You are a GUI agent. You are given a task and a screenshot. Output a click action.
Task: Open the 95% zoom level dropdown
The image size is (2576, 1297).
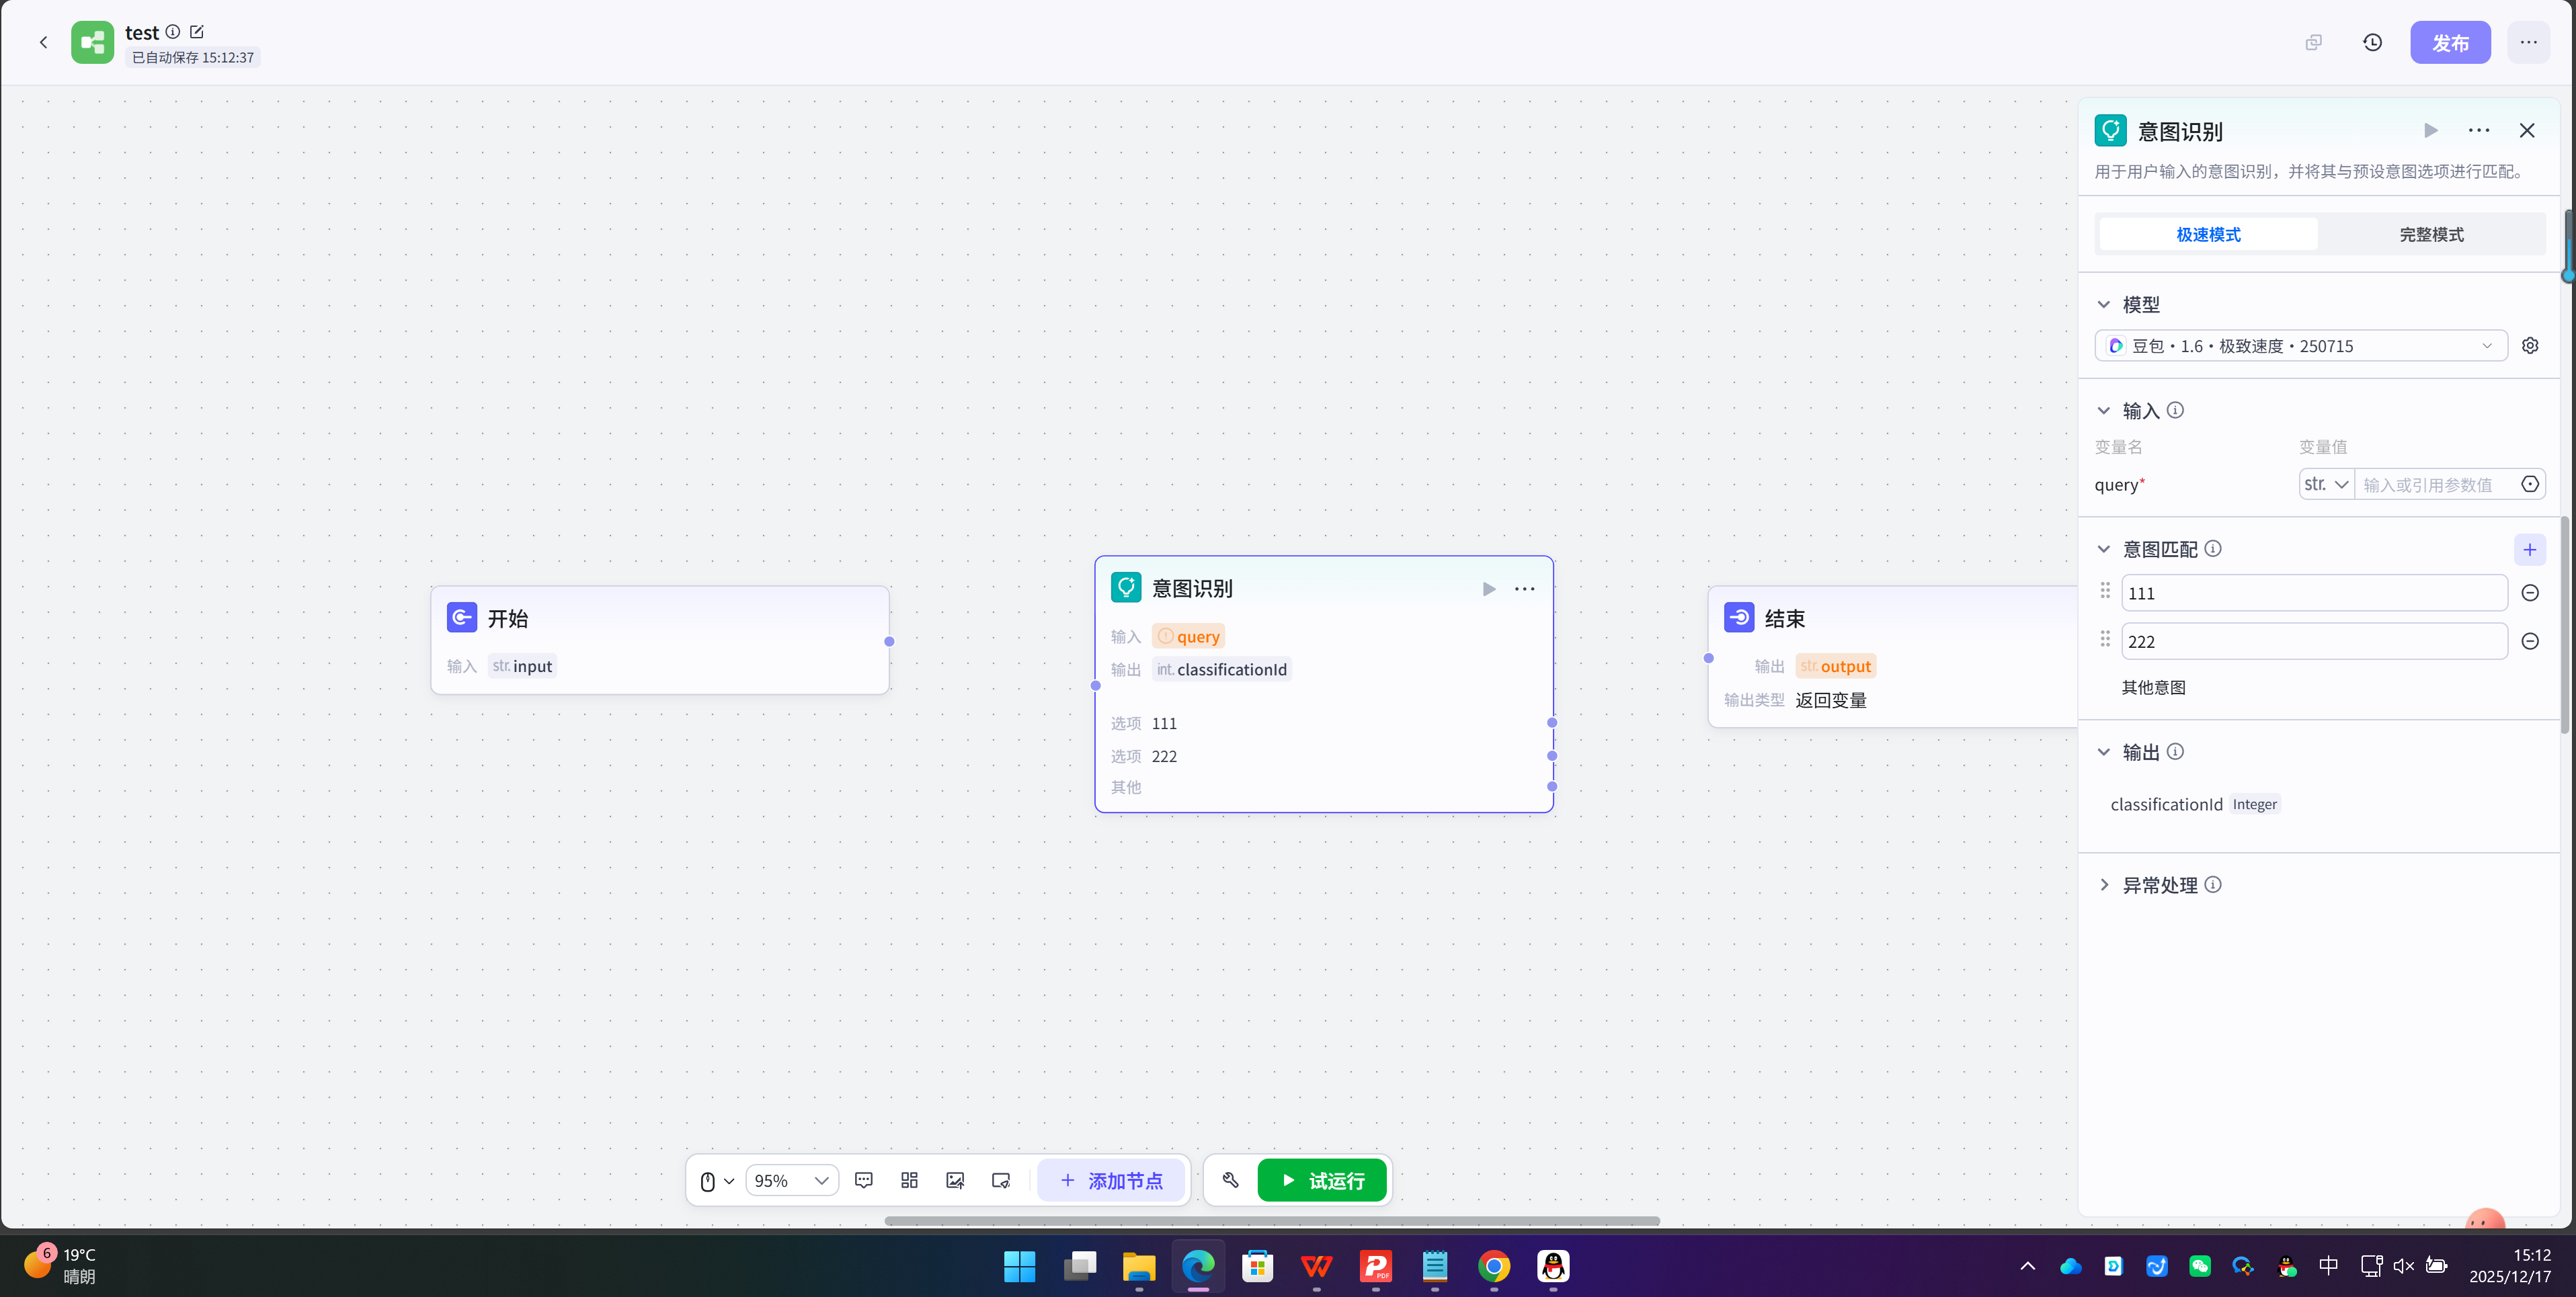[x=791, y=1181]
